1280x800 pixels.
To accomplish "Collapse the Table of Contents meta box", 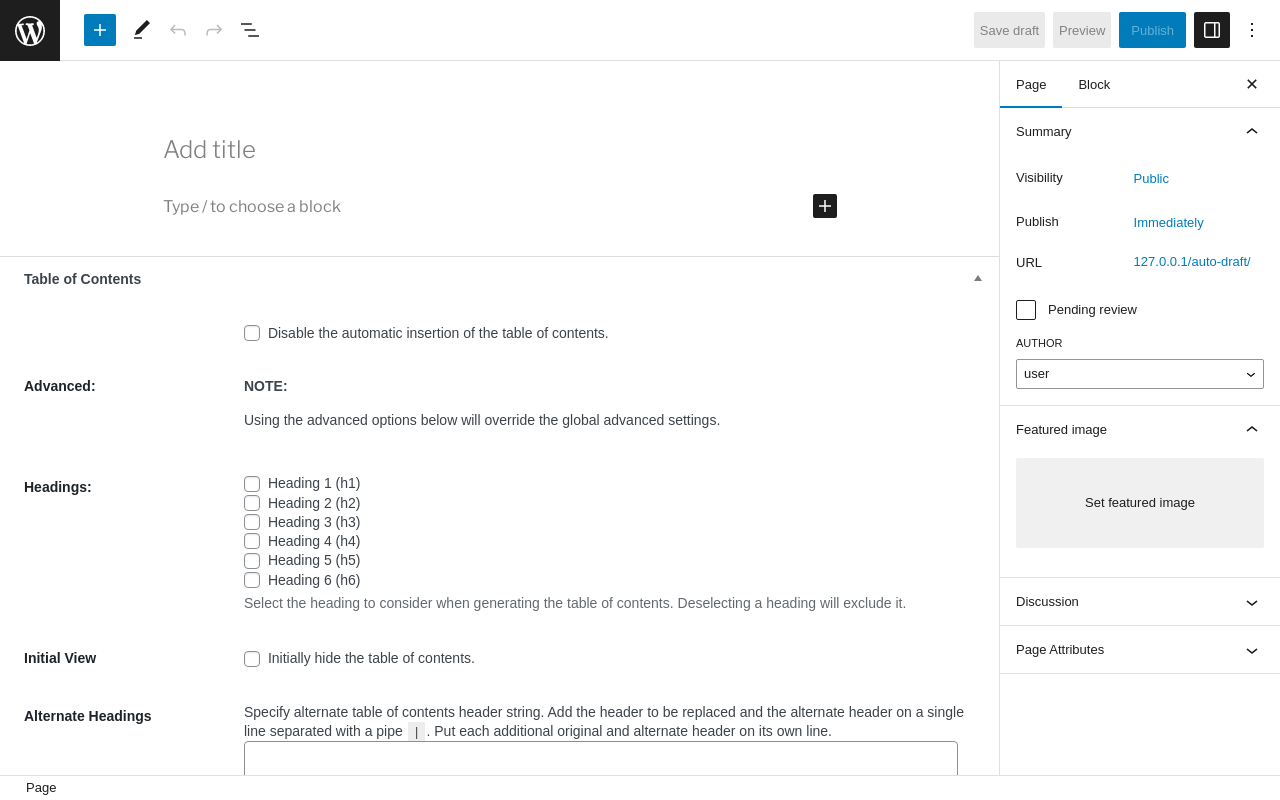I will click(x=978, y=278).
